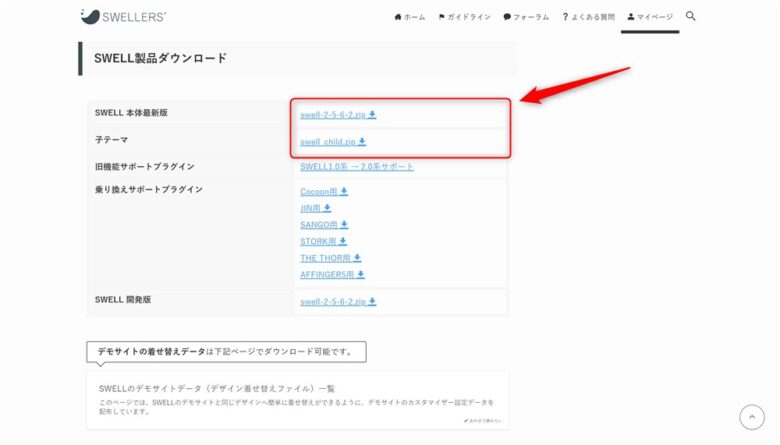Download the STORK用 migration plugin
This screenshot has height=445, width=780.
coord(323,242)
